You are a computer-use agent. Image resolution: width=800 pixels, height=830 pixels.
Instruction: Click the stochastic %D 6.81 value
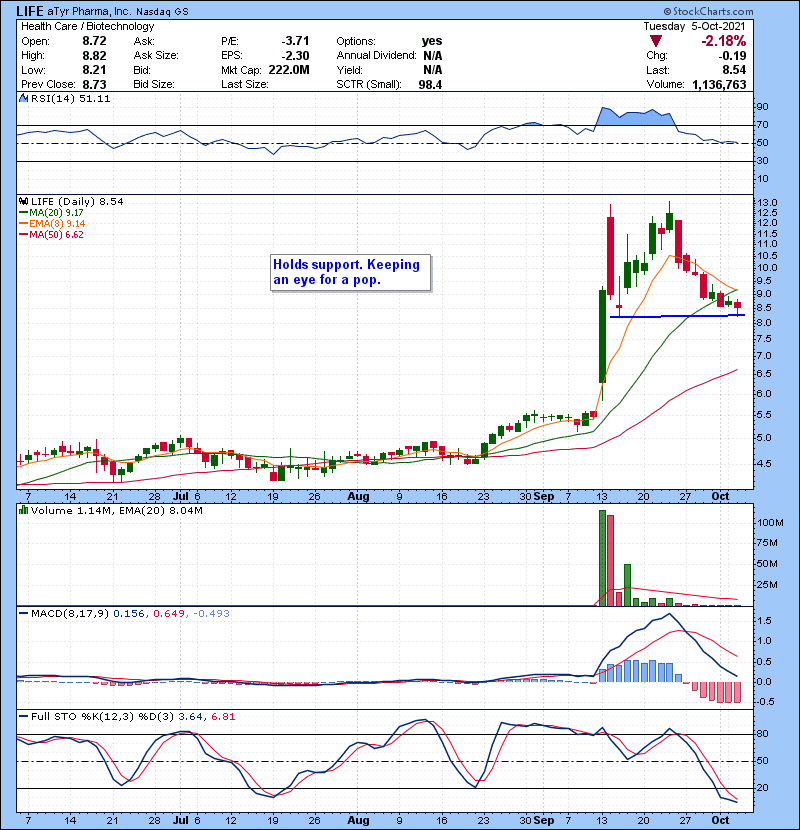pyautogui.click(x=223, y=716)
